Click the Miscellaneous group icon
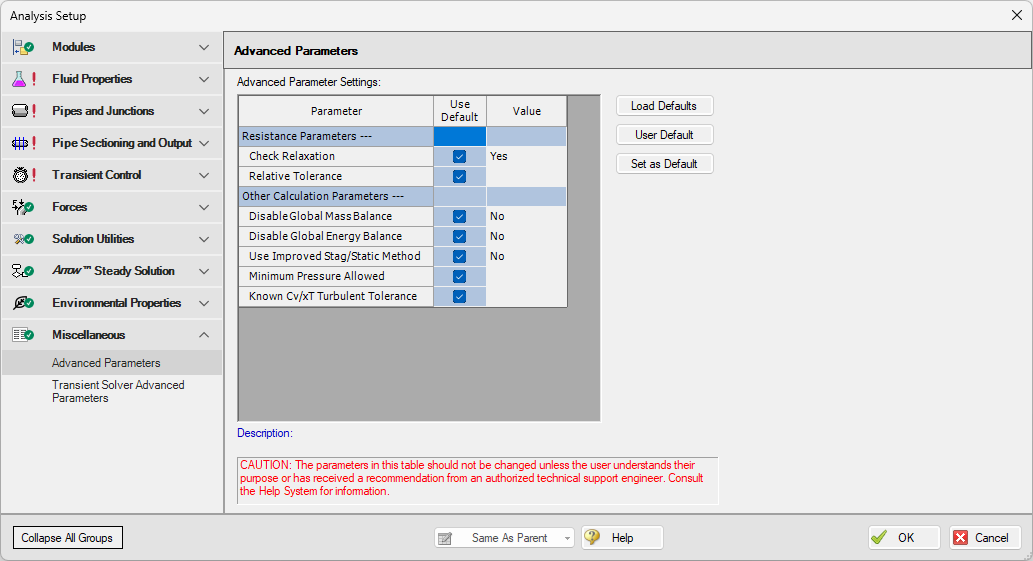This screenshot has width=1033, height=561. pos(23,335)
